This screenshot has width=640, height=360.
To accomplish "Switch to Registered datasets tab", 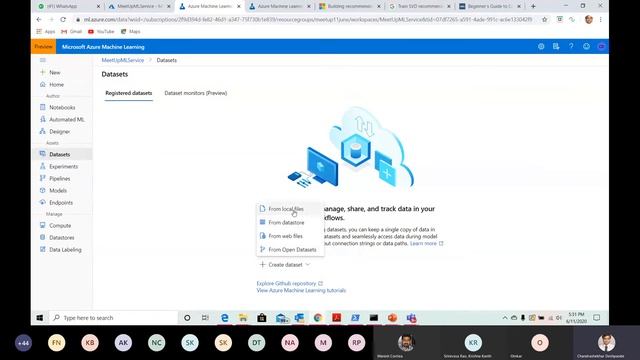I will pos(129,93).
